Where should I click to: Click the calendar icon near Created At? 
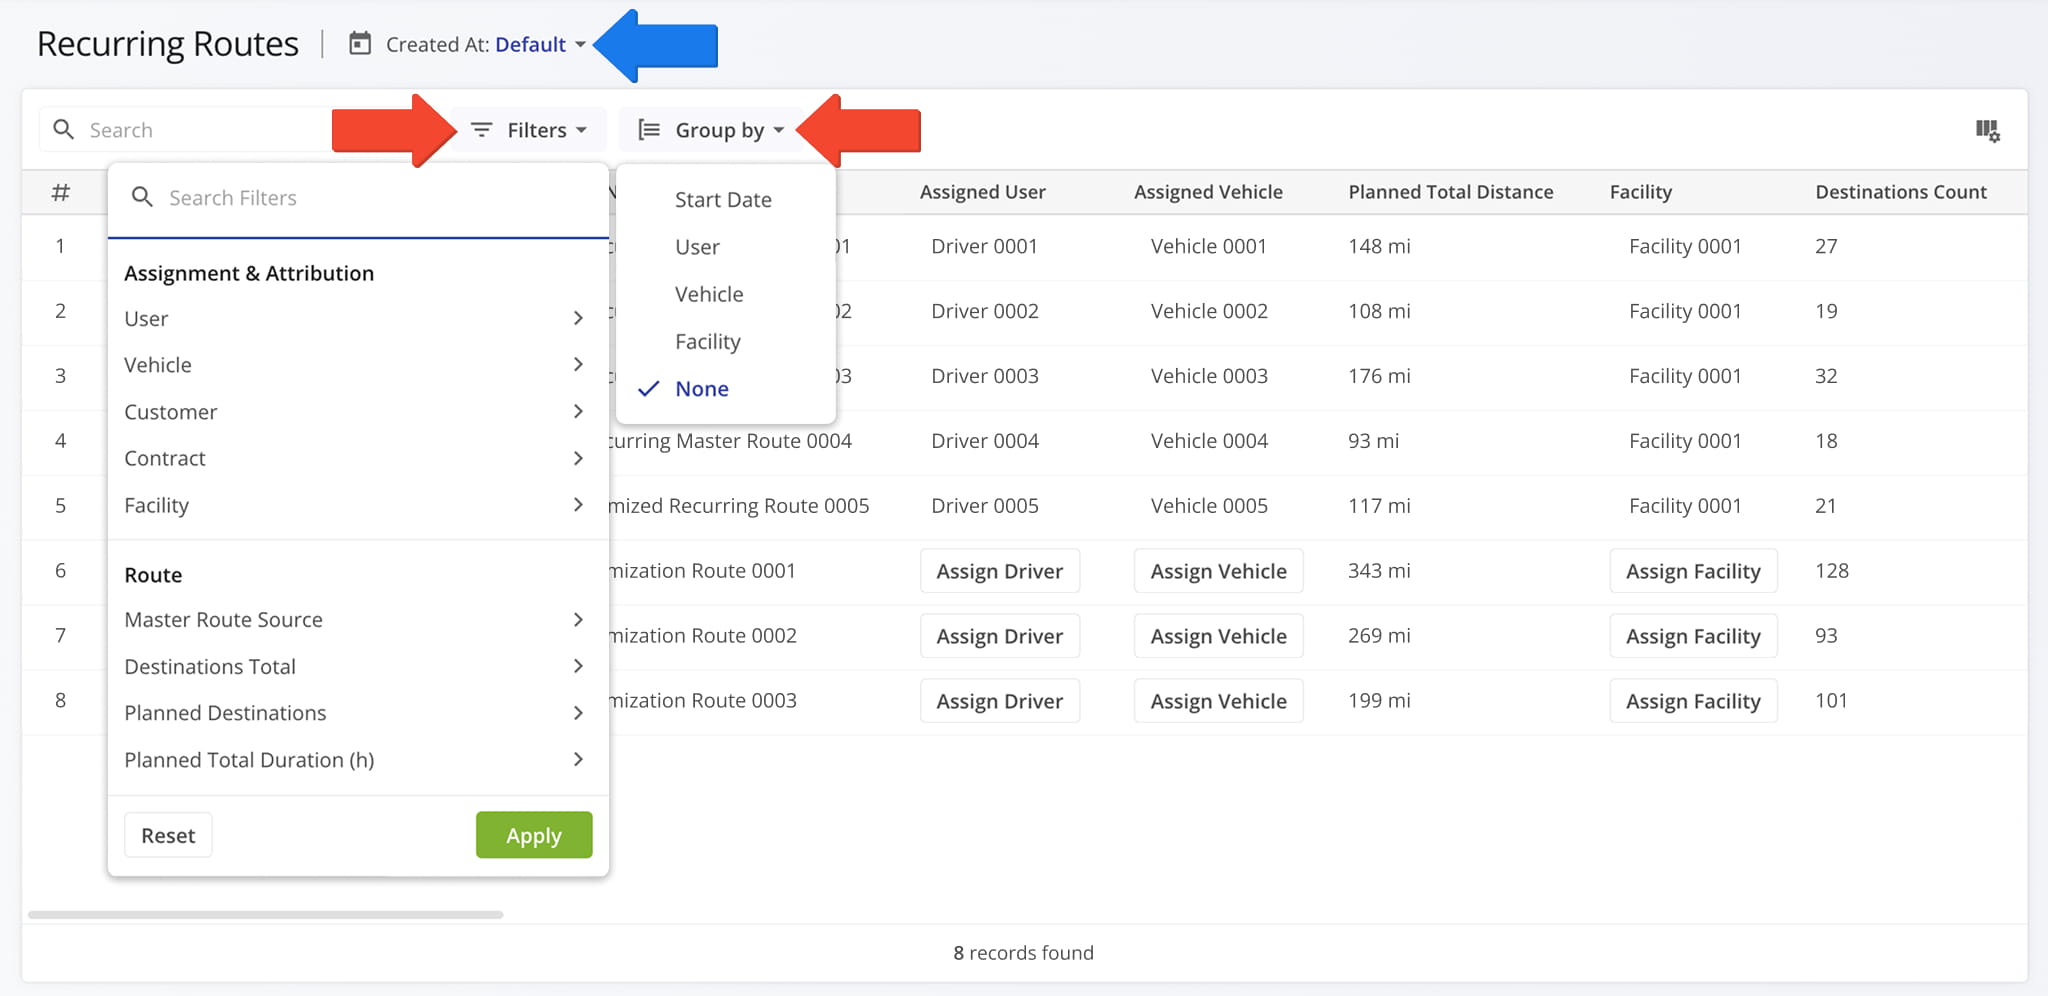359,44
